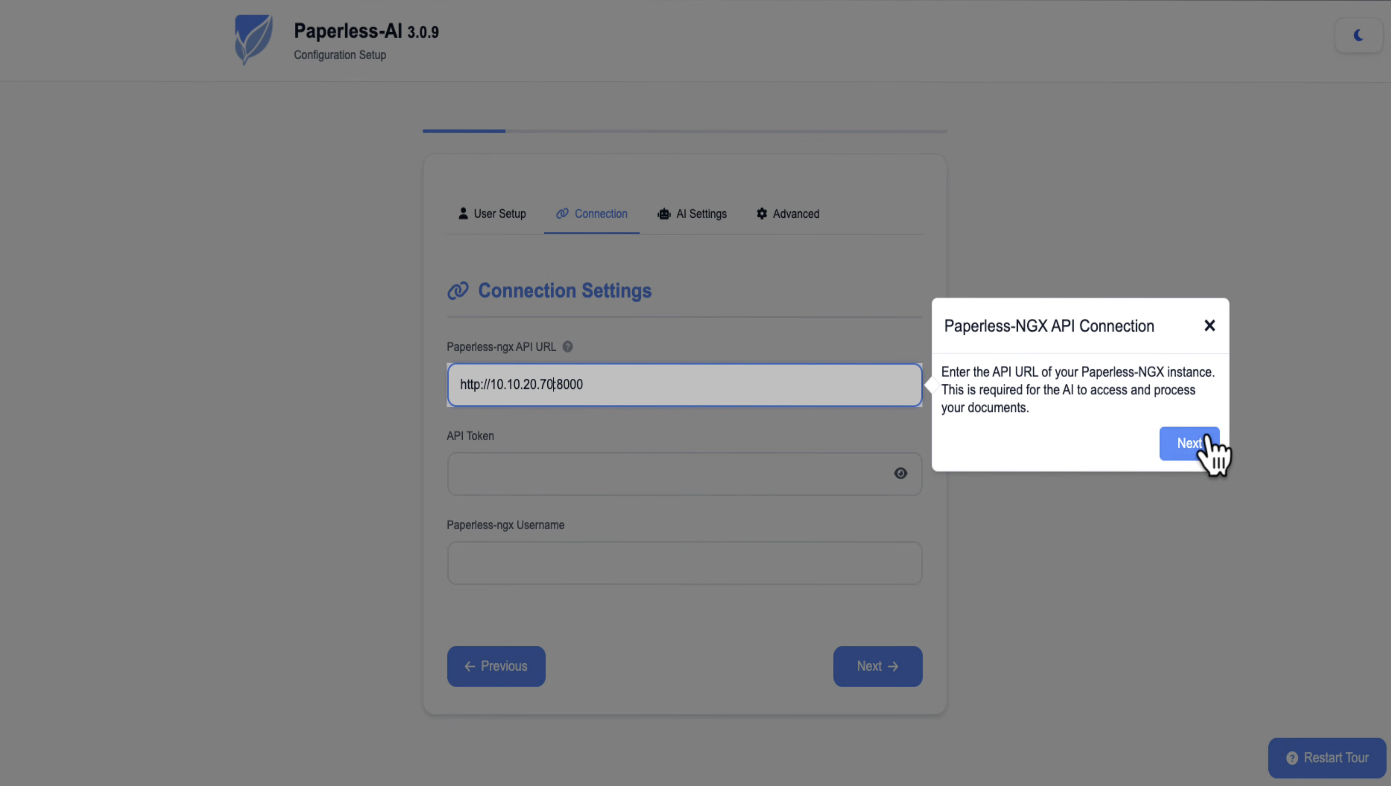
Task: Click the help icon beside Paperless-ngx API URL
Action: (568, 347)
